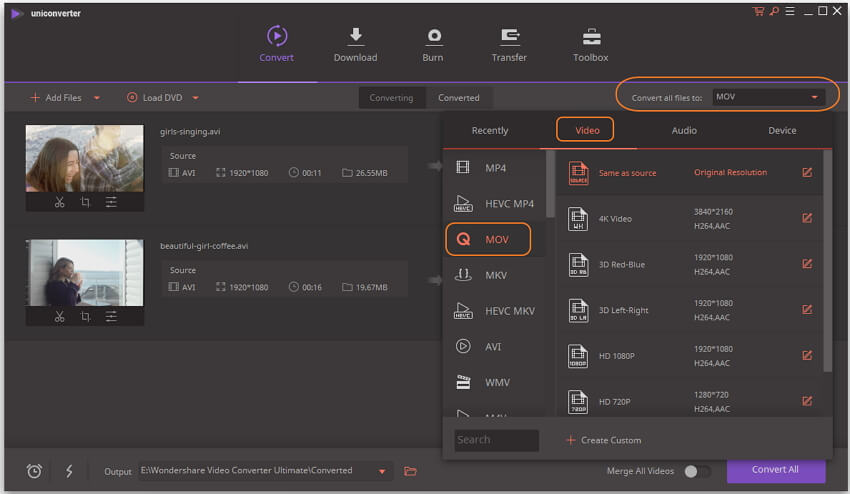Switch to the Converting tab
The image size is (850, 494).
click(x=391, y=98)
